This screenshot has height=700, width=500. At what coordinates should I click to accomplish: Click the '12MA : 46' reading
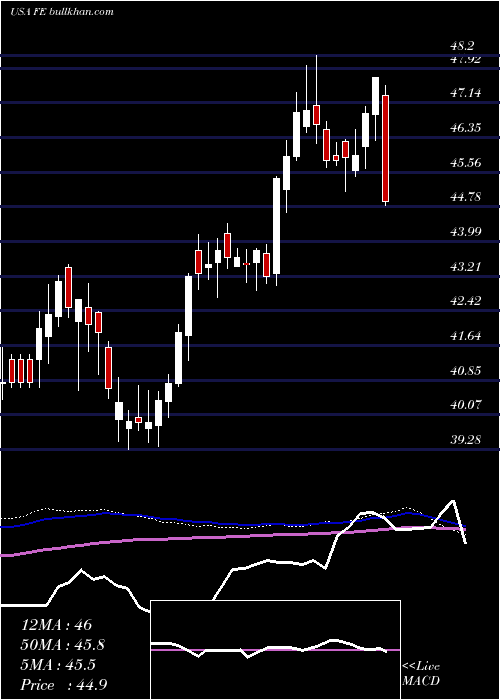[x=56, y=625]
